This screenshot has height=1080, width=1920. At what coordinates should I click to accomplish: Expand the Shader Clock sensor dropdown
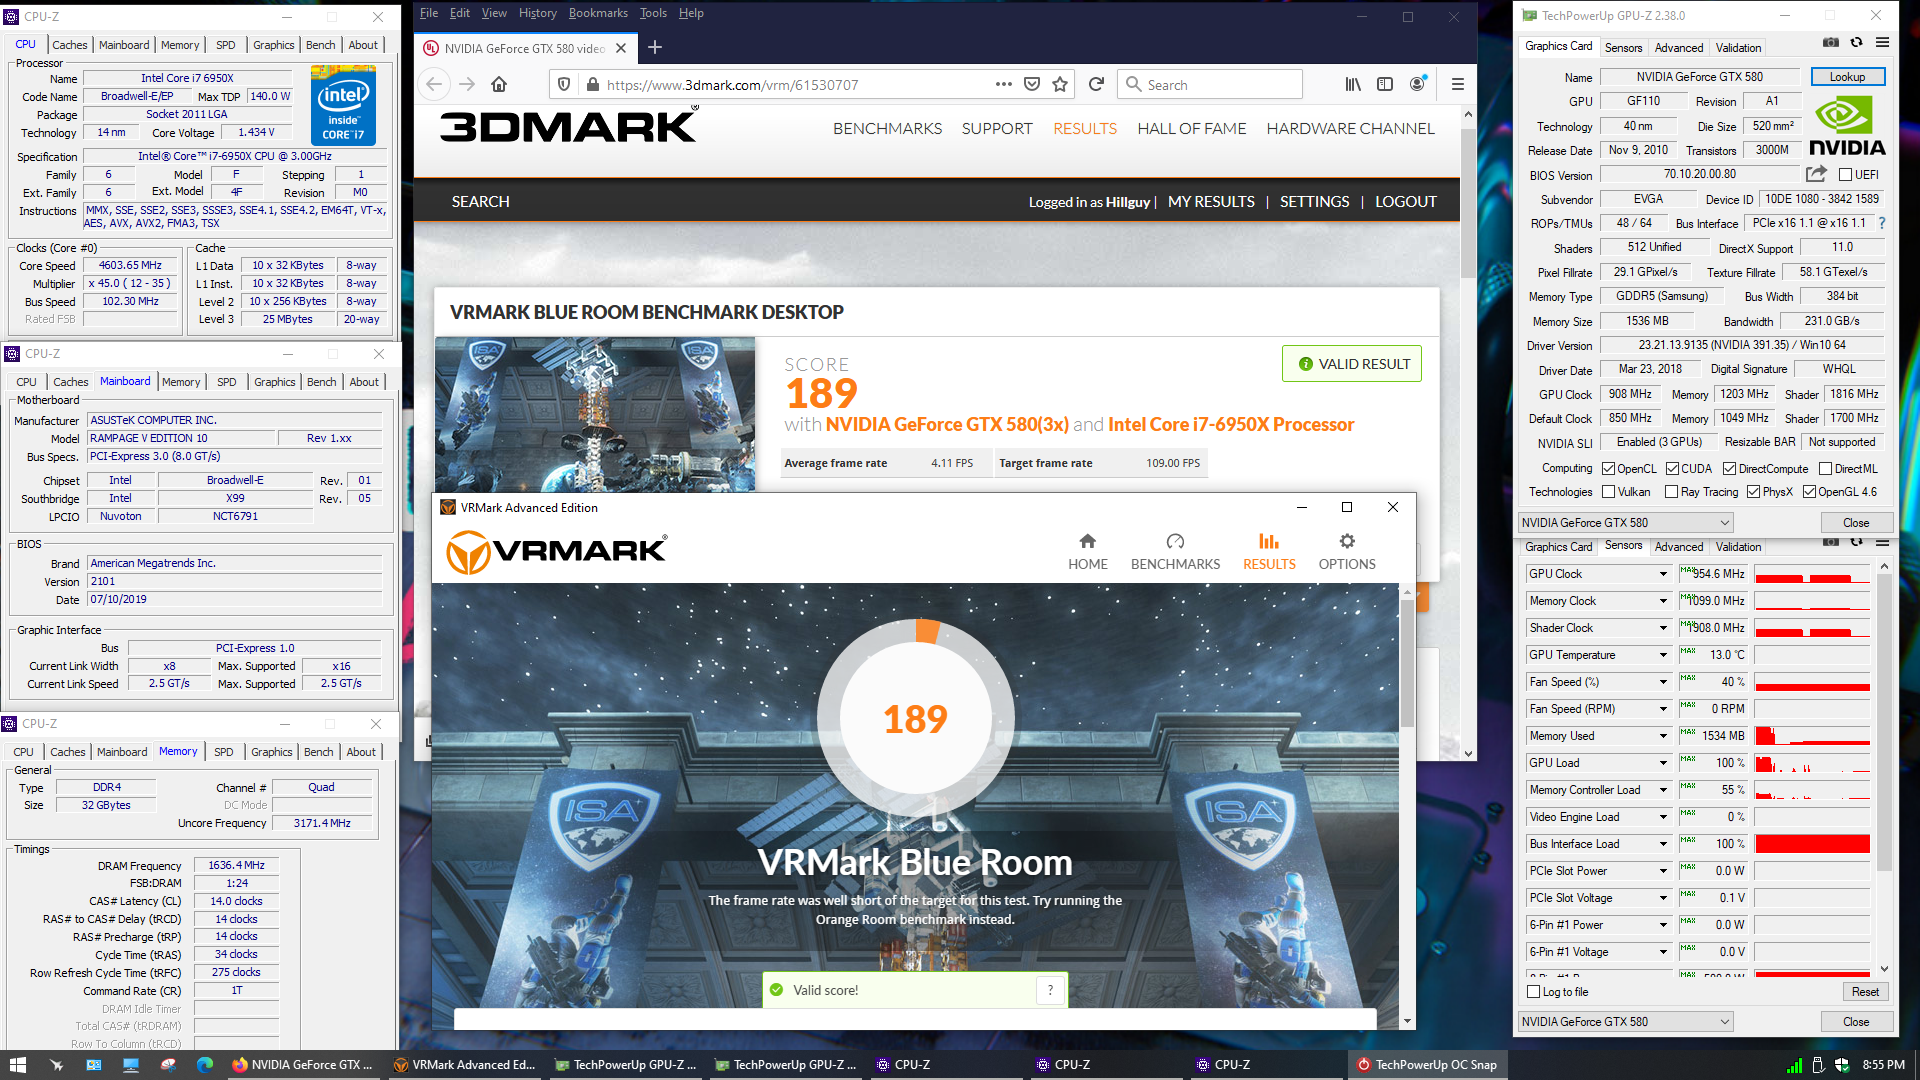1663,628
